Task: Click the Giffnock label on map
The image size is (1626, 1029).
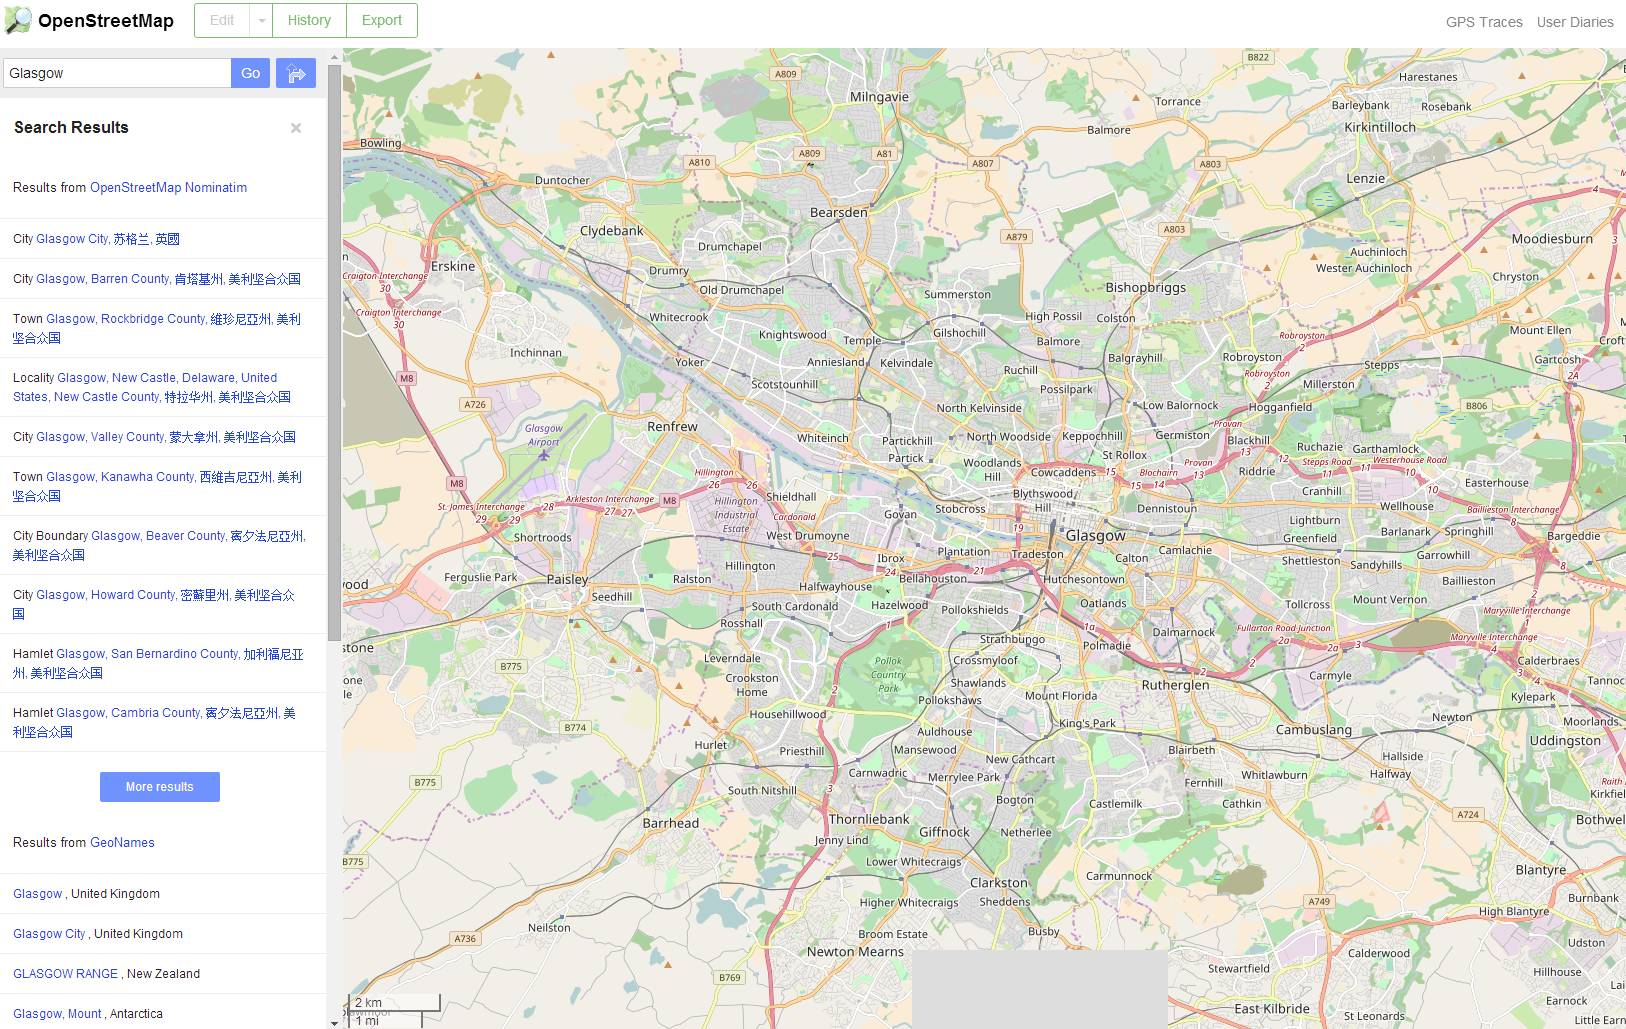Action: (945, 832)
